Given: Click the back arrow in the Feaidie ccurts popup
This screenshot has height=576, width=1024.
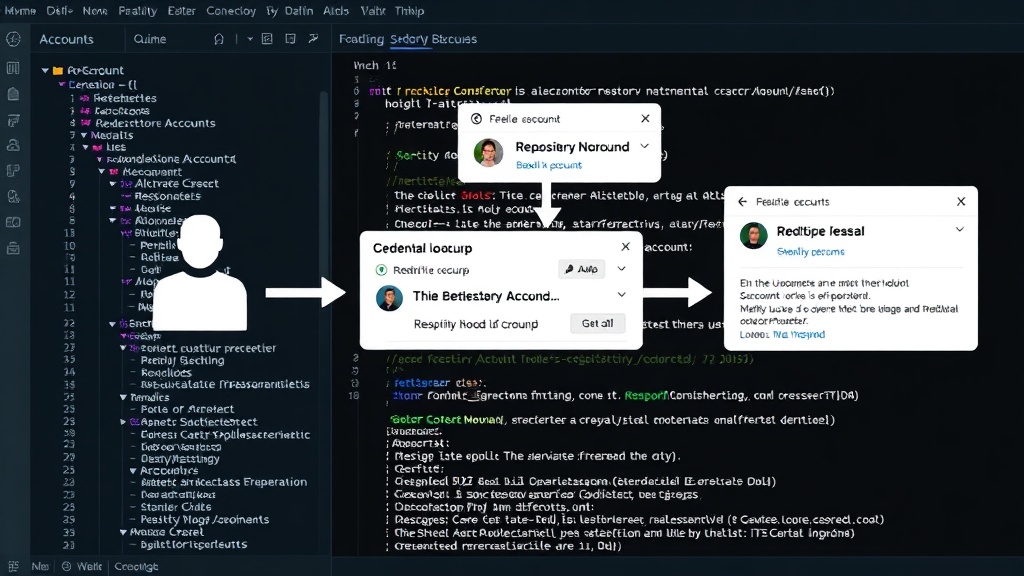Looking at the screenshot, I should 743,202.
